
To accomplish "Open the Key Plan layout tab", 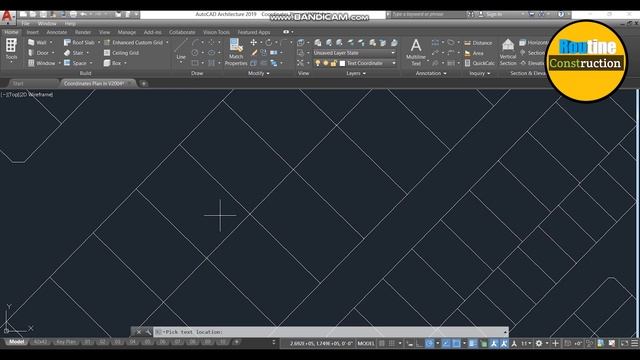I will [x=66, y=342].
